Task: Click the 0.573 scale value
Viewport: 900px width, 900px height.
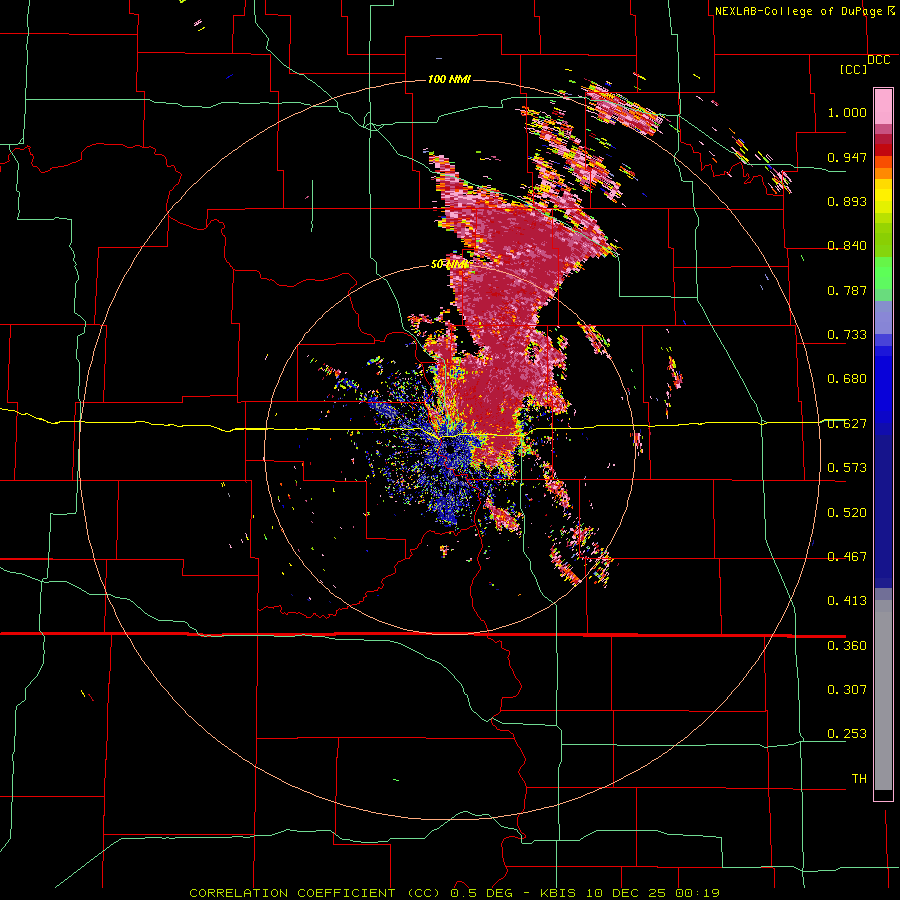Action: [x=847, y=468]
